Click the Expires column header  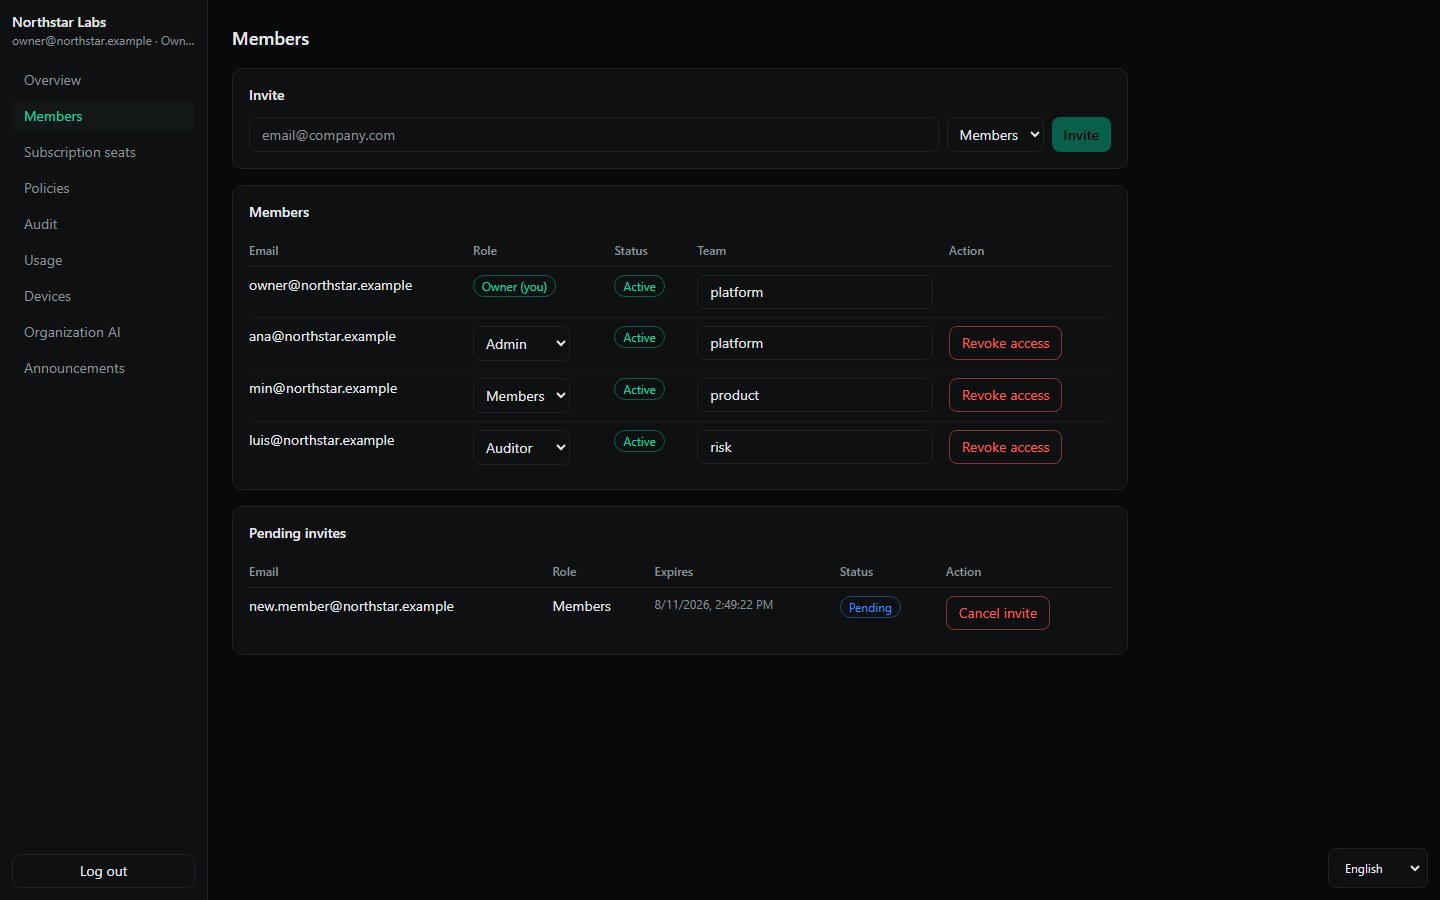(x=674, y=572)
